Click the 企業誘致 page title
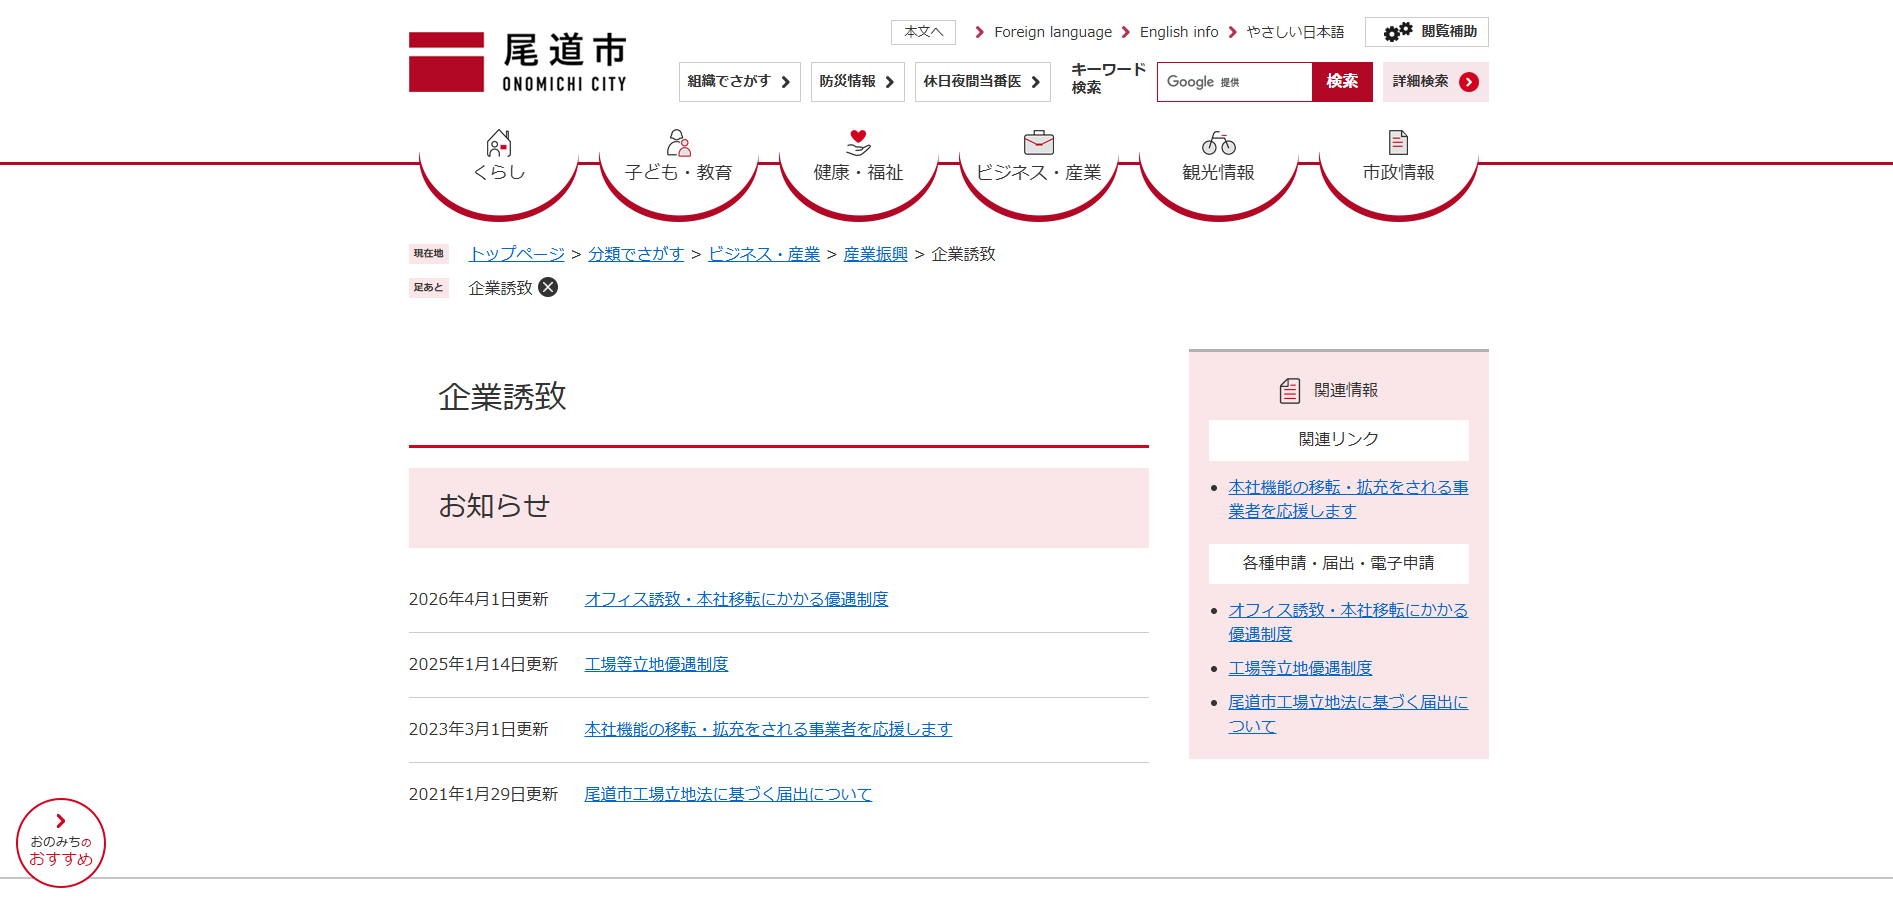 502,397
